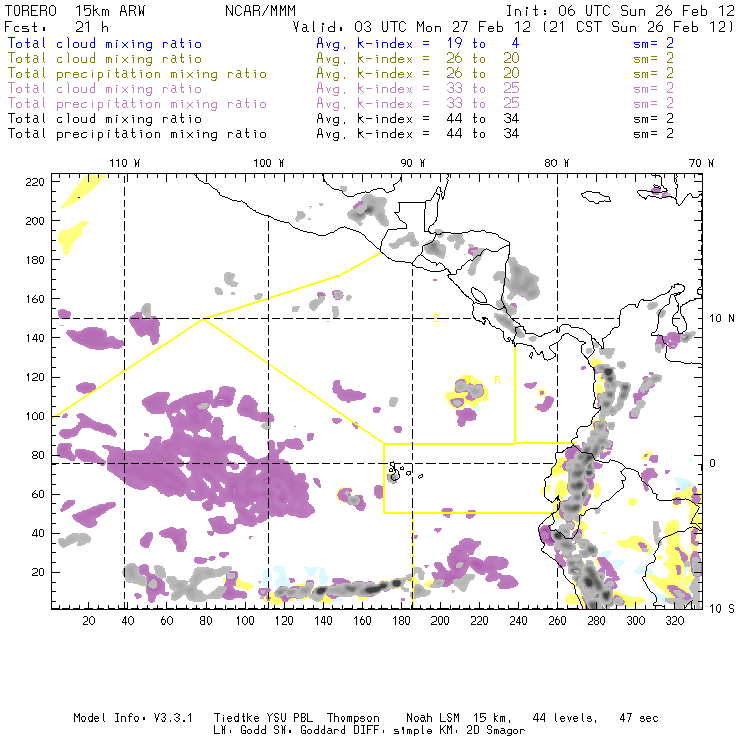Click "Model Info: V3.3.1" footer text
The height and width of the screenshot is (740, 740).
coord(133,718)
